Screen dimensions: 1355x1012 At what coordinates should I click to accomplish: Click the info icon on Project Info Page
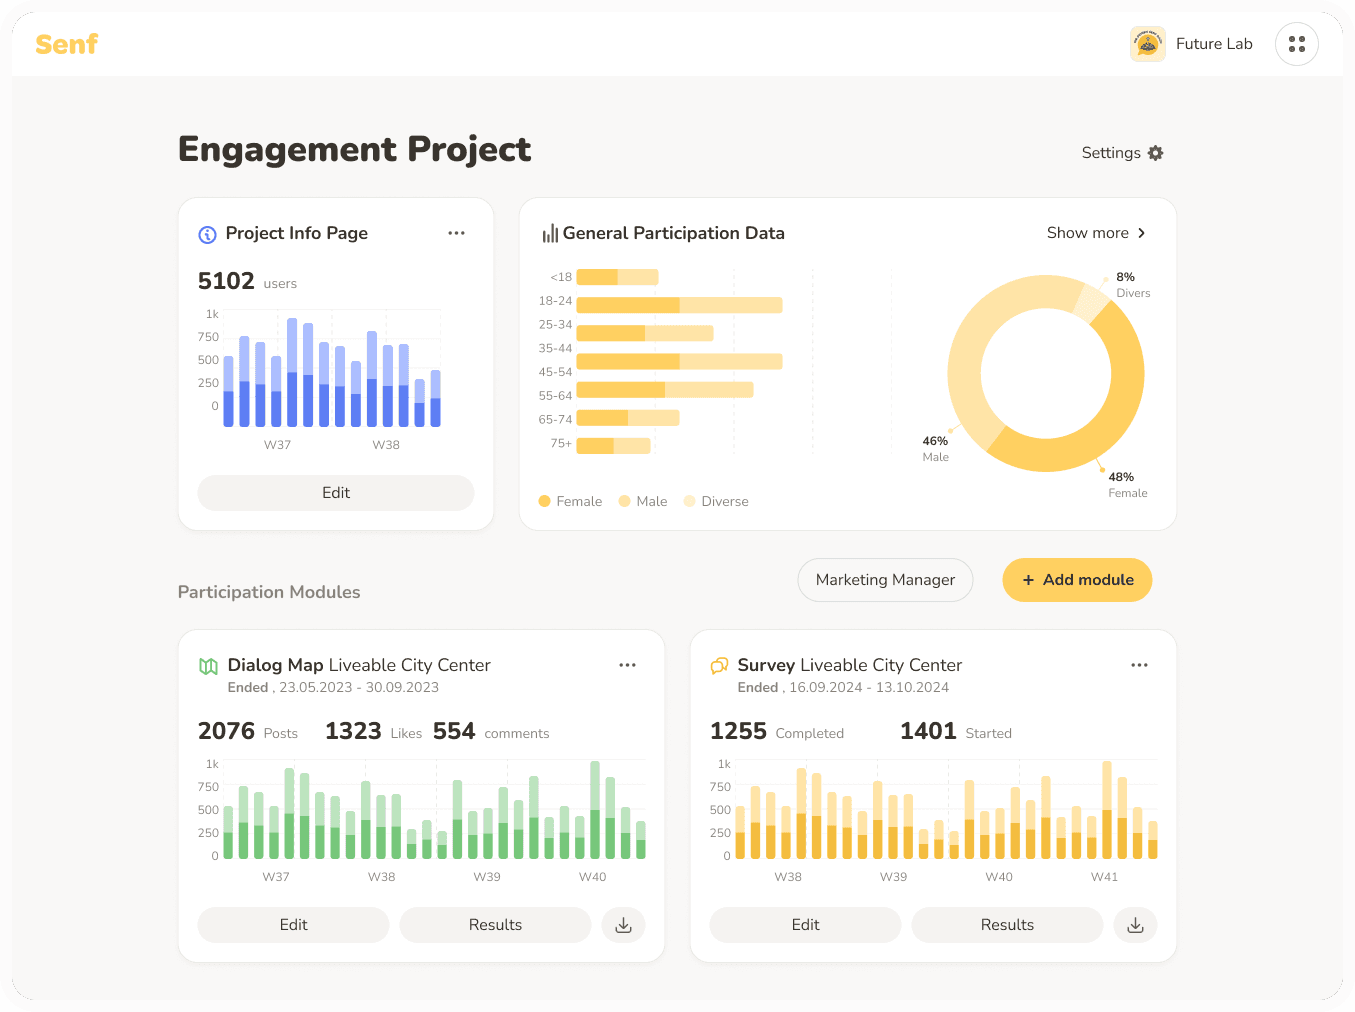207,233
